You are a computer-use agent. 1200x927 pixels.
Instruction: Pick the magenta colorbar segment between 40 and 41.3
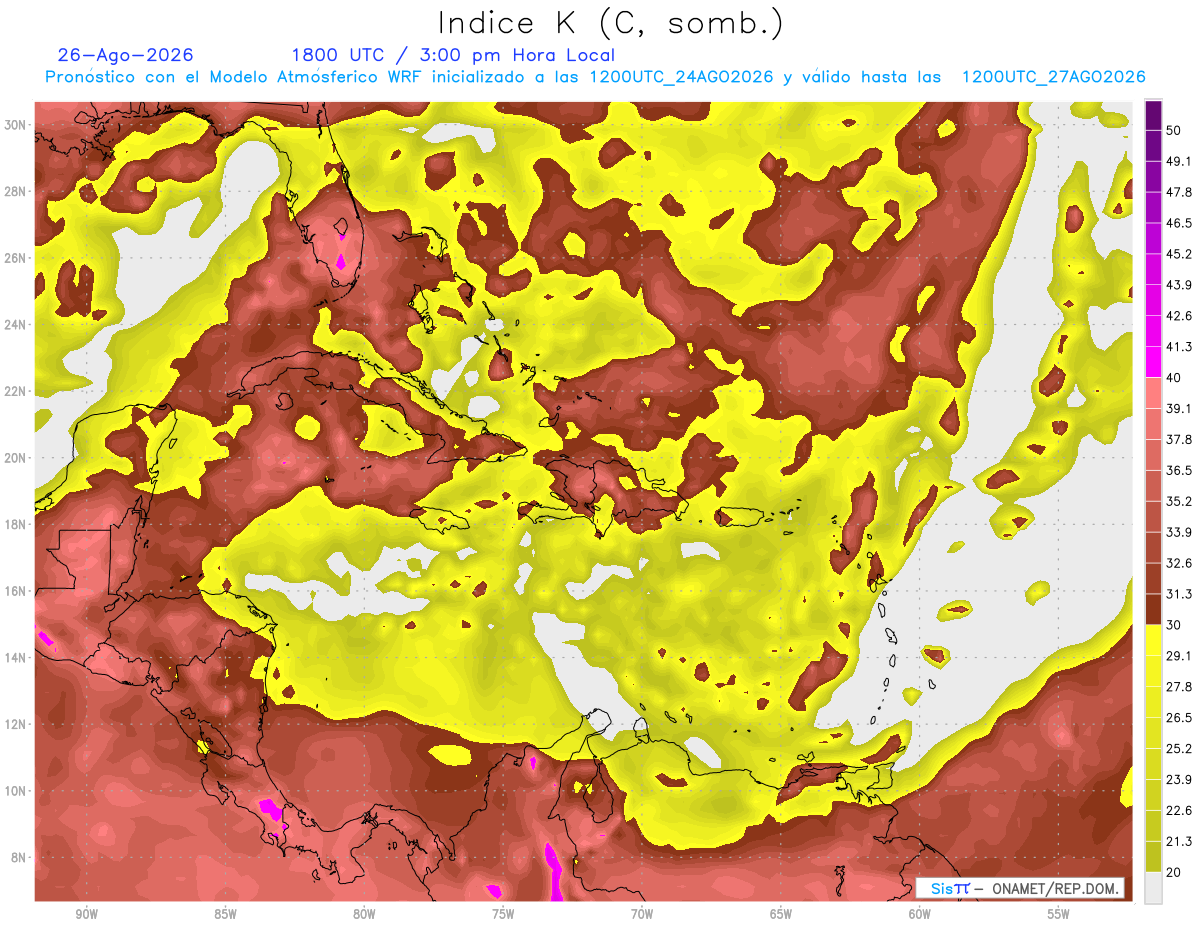[1153, 362]
